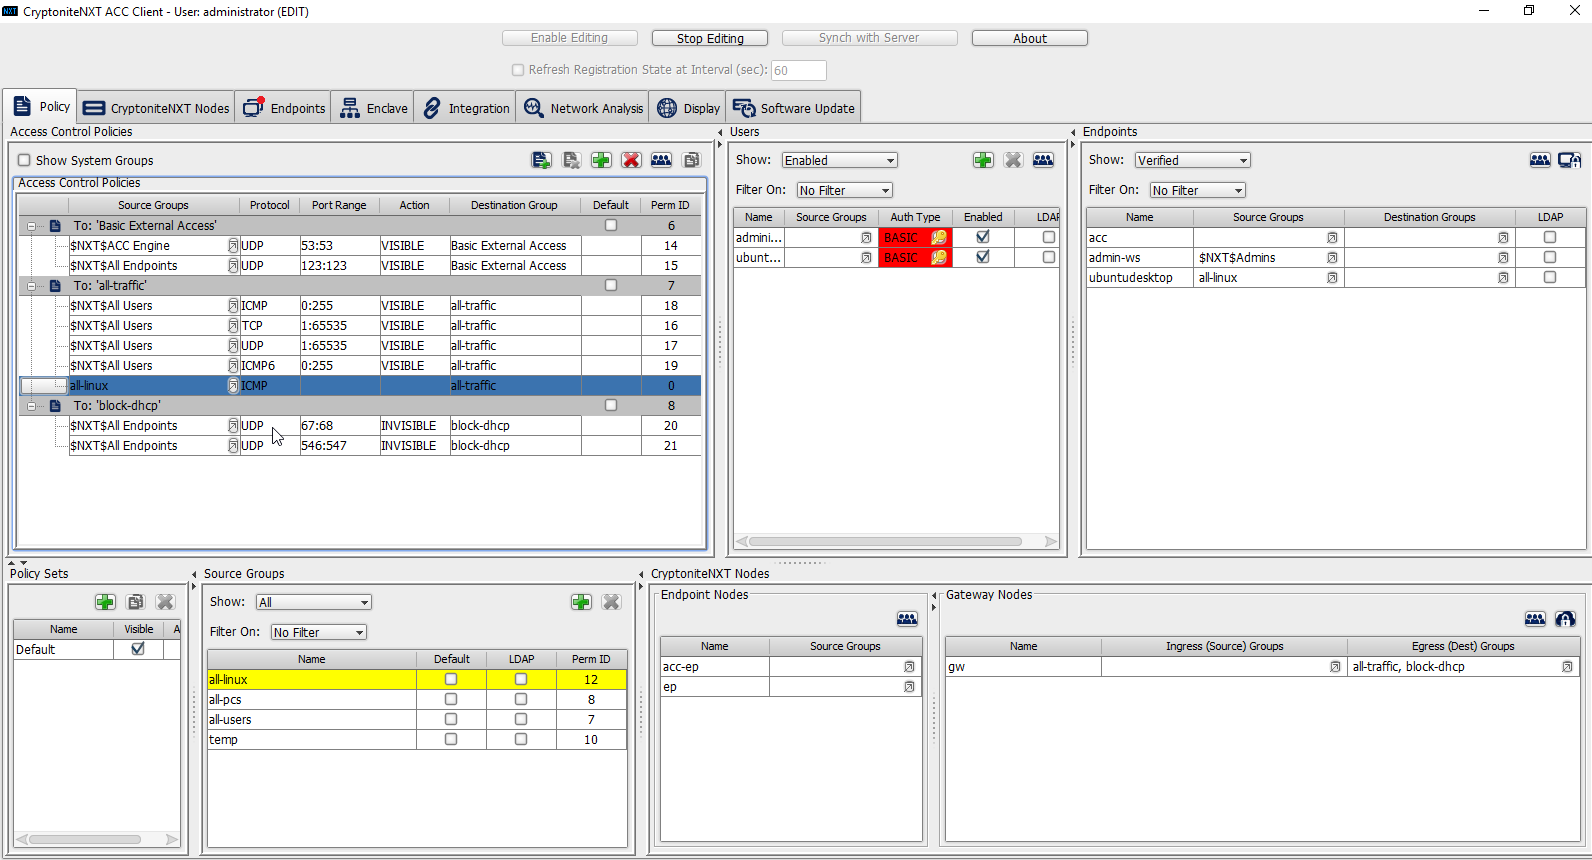This screenshot has width=1592, height=860.
Task: Add a new user with green plus icon
Action: 983,160
